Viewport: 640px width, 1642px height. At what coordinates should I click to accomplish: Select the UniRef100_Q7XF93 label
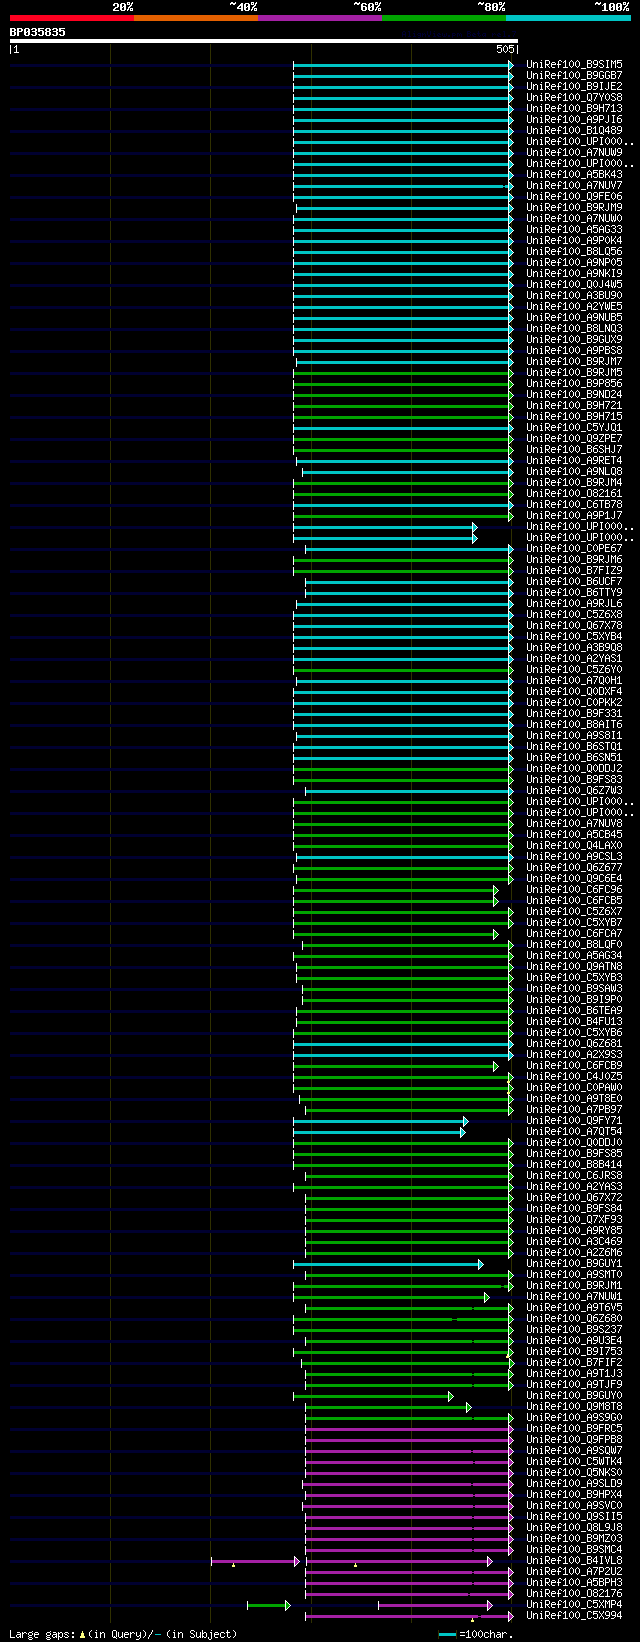click(x=574, y=1219)
